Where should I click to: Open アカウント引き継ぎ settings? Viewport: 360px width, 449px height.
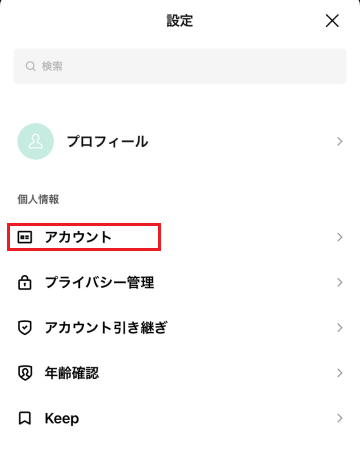point(180,328)
